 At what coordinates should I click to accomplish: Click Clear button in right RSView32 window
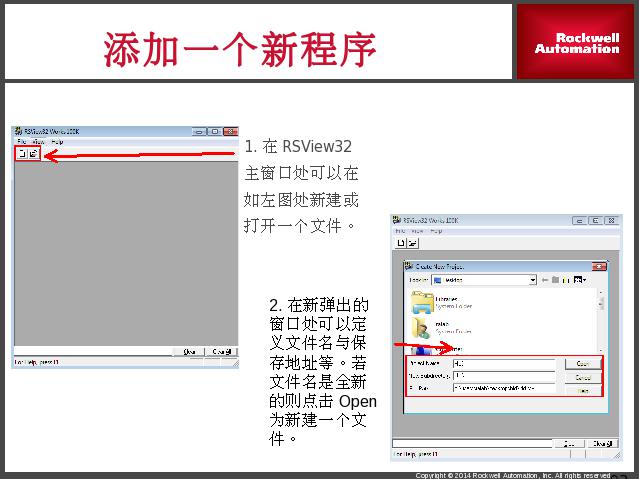pyautogui.click(x=569, y=444)
